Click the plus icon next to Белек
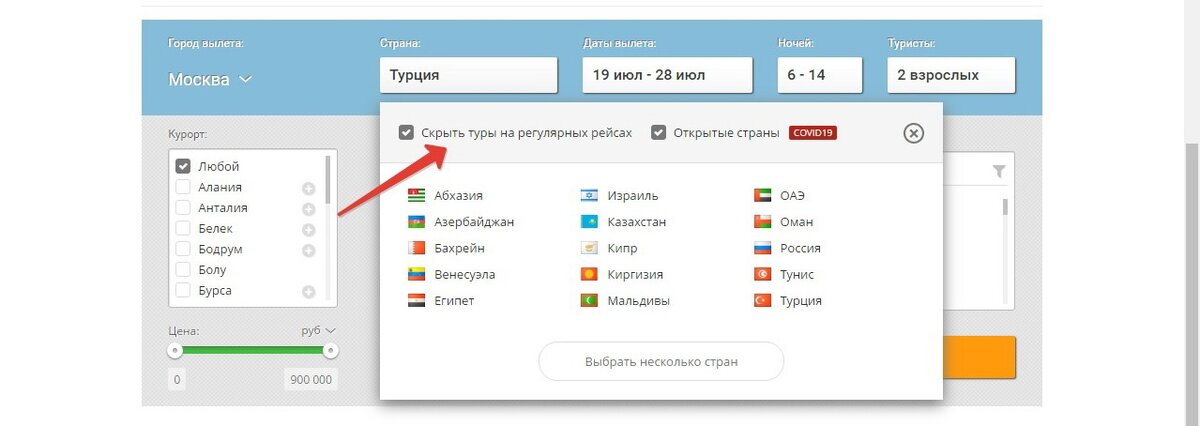This screenshot has height=426, width=1200. coord(309,229)
